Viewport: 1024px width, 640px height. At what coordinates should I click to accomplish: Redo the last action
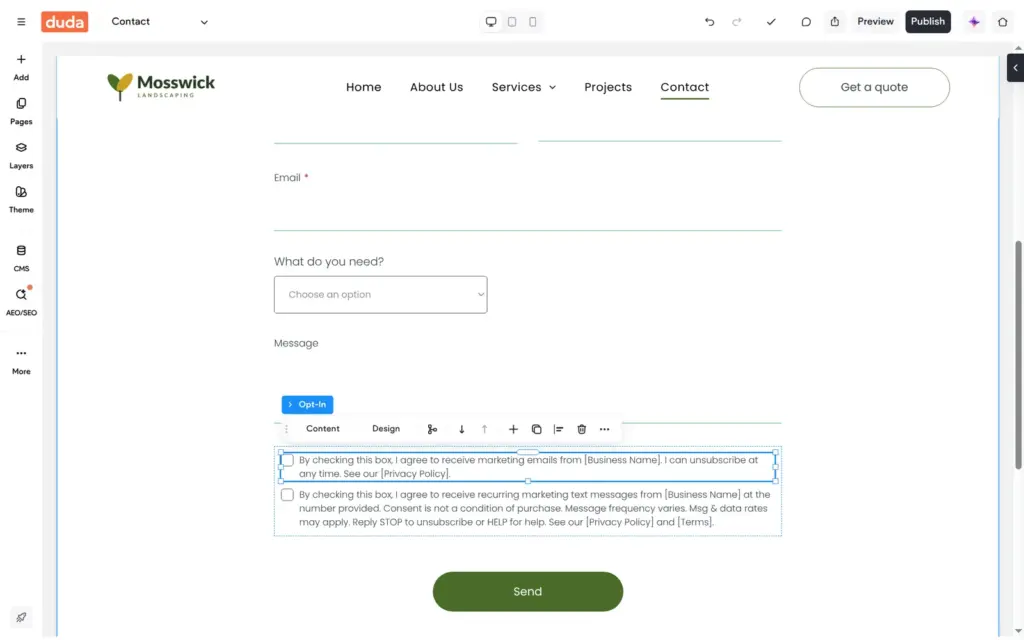[737, 22]
